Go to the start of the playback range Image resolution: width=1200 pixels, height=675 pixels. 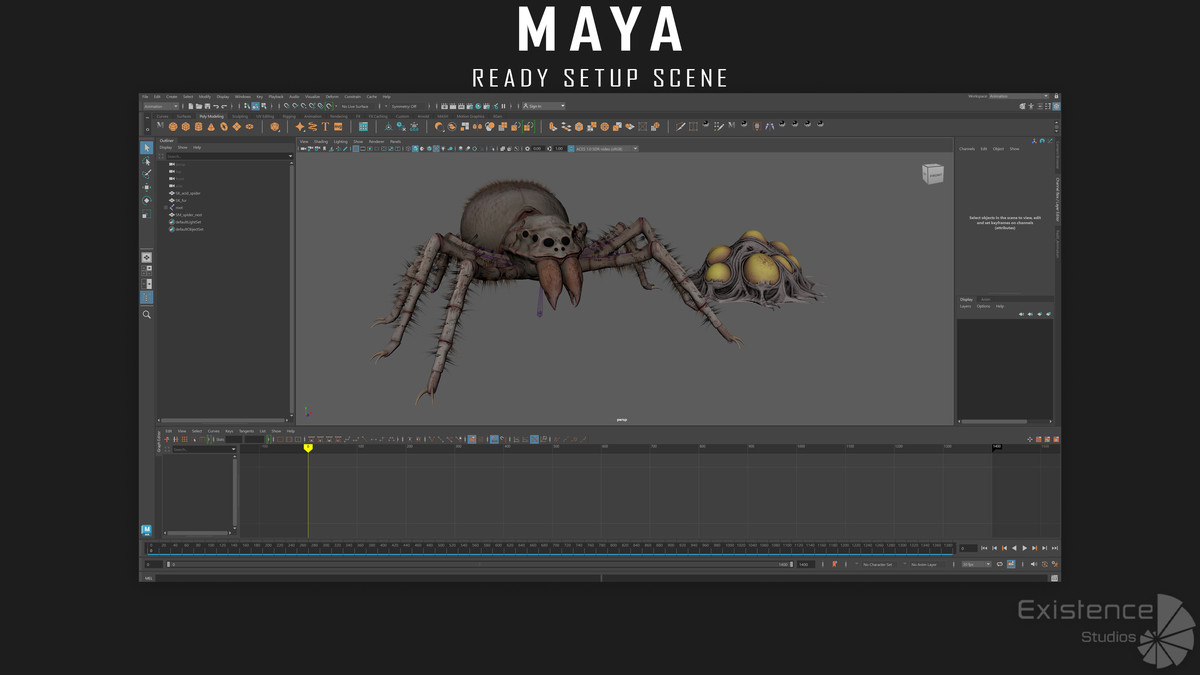click(984, 548)
